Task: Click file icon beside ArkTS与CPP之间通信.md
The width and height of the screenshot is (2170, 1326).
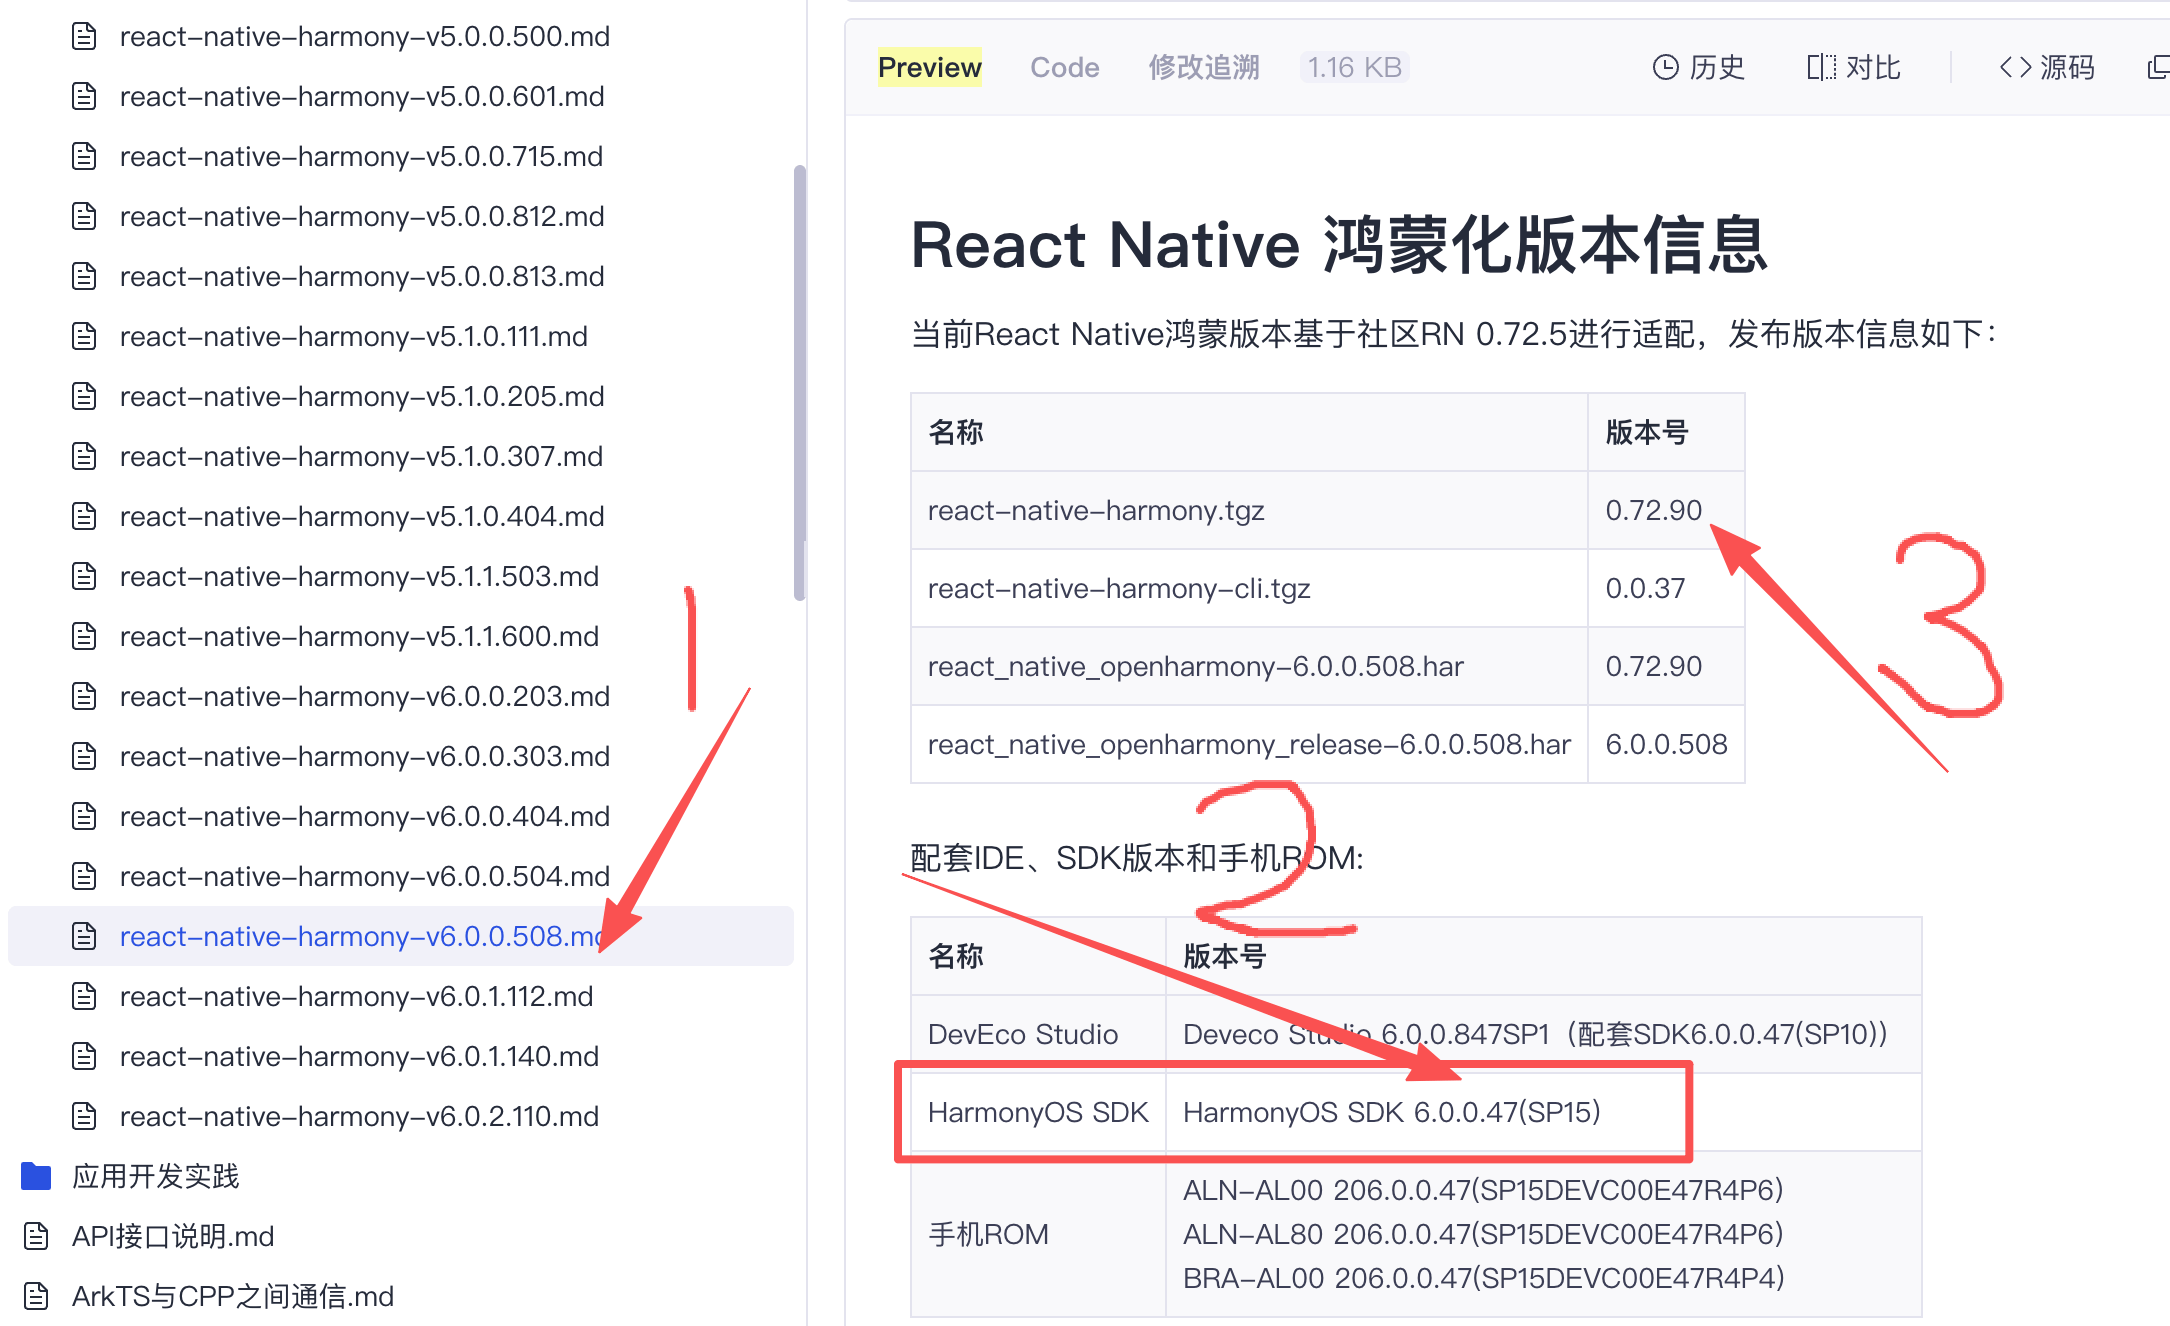Action: [36, 1296]
